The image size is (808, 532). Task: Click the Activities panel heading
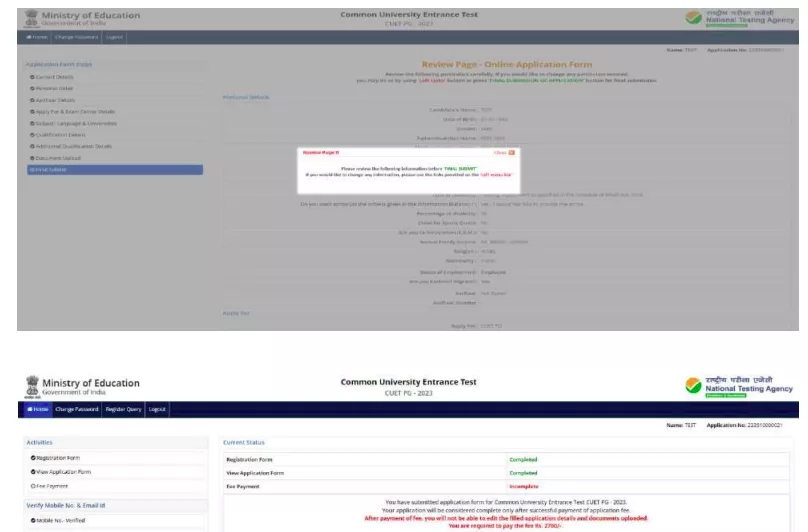coord(39,442)
